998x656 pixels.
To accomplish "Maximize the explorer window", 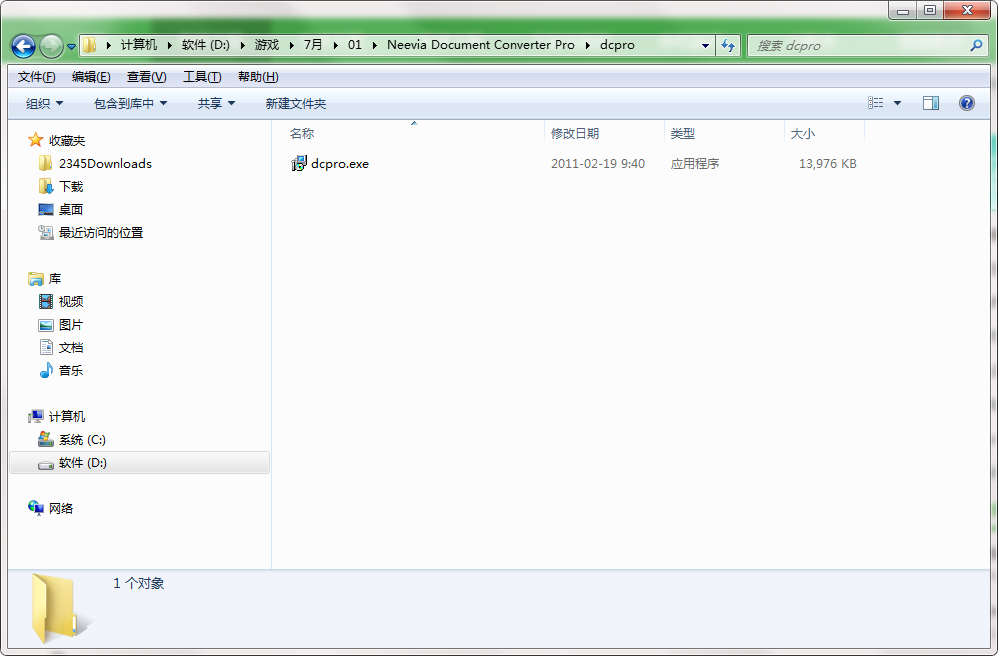I will [x=930, y=10].
